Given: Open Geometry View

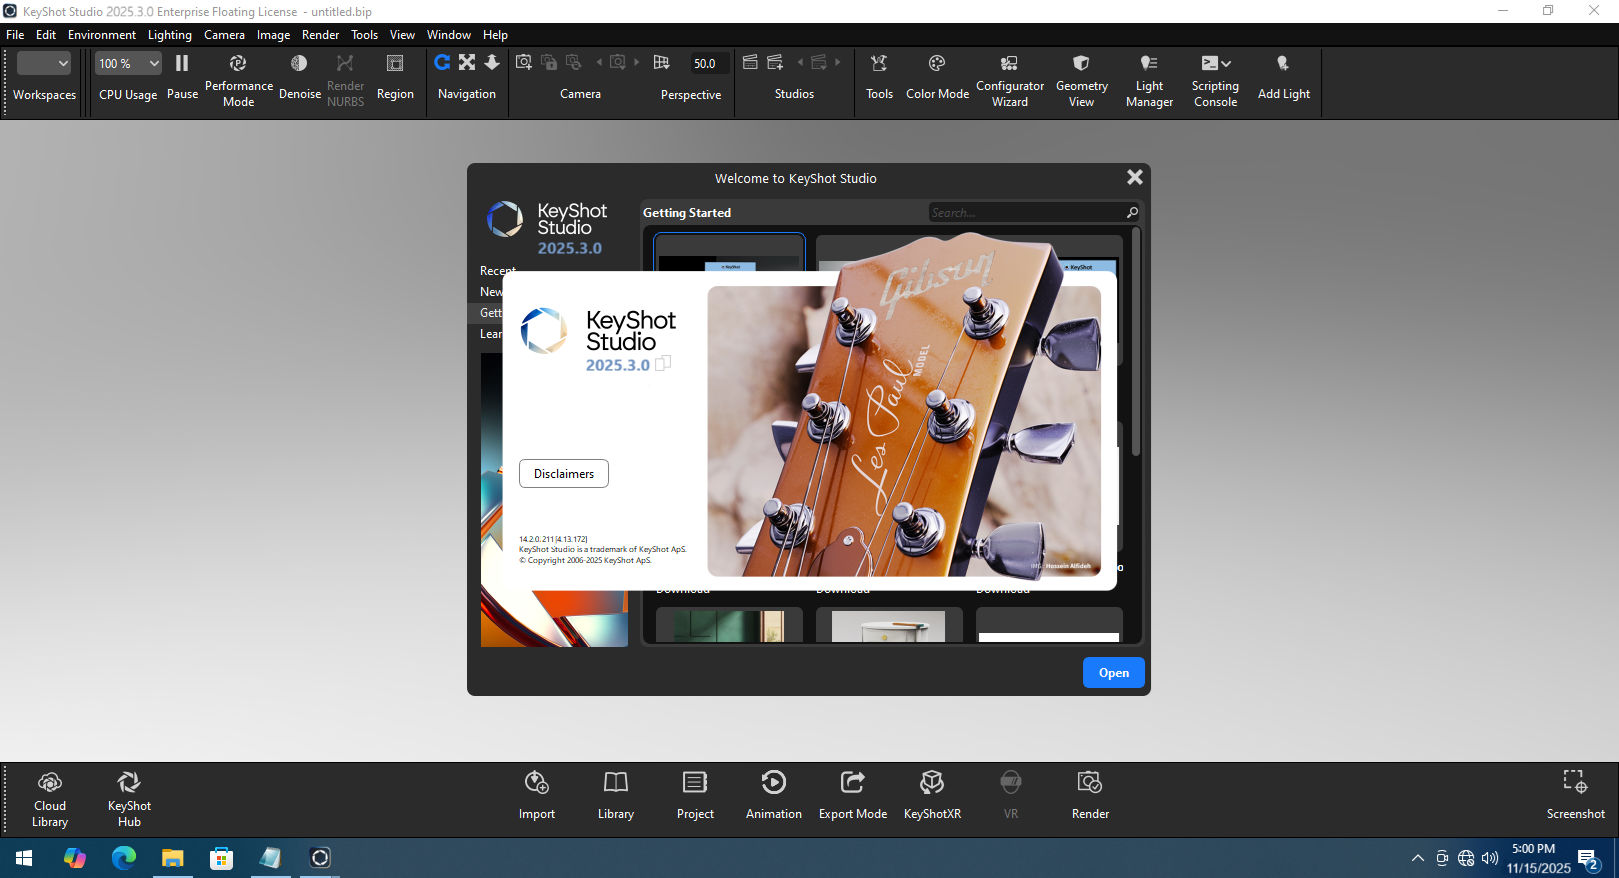Looking at the screenshot, I should coord(1081,80).
